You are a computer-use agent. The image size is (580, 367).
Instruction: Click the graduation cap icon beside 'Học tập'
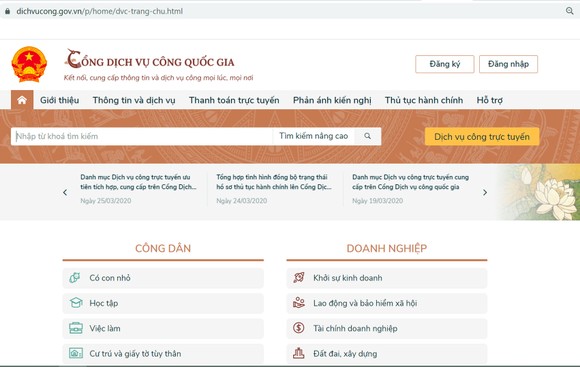pos(76,303)
